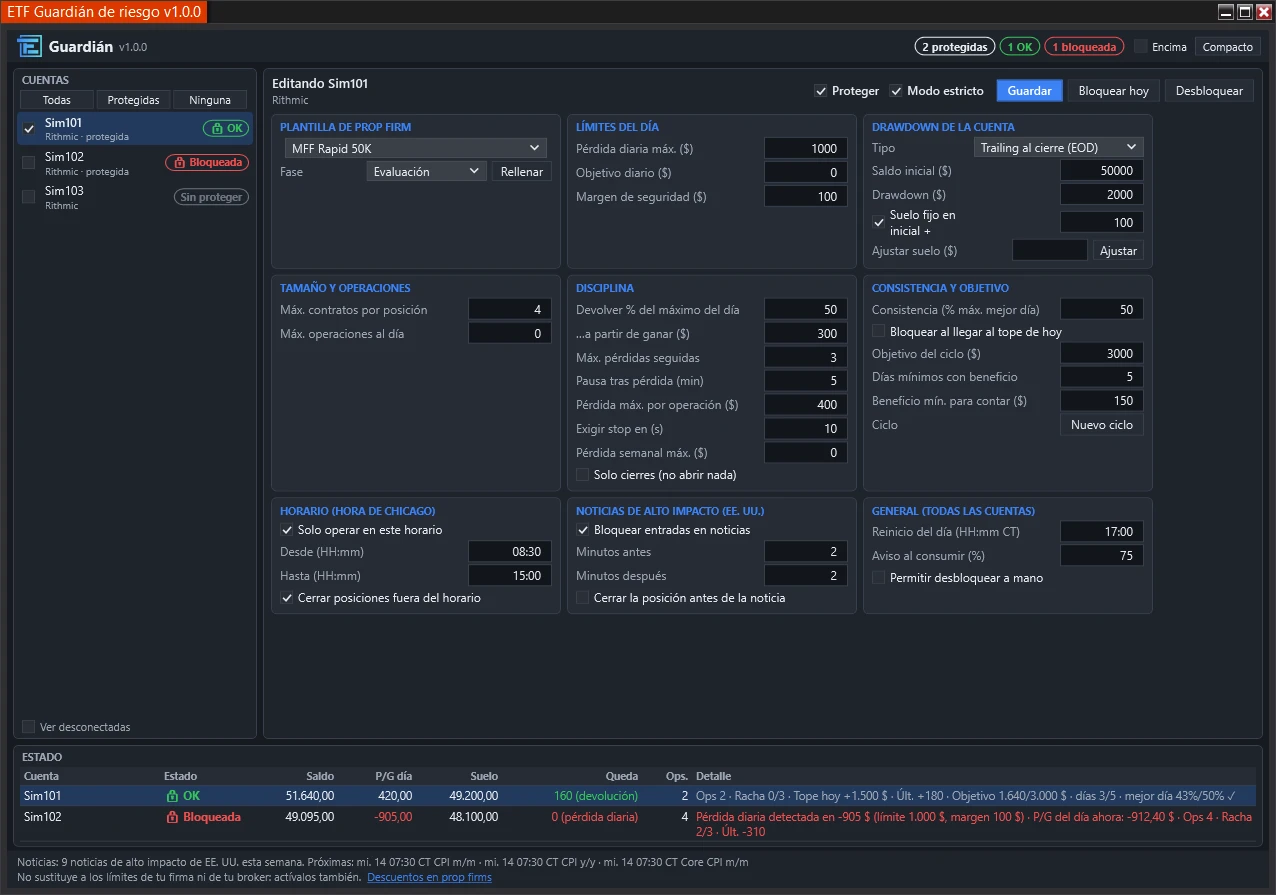Click the Drawdown ($) field
Image resolution: width=1276 pixels, height=895 pixels.
point(1102,195)
